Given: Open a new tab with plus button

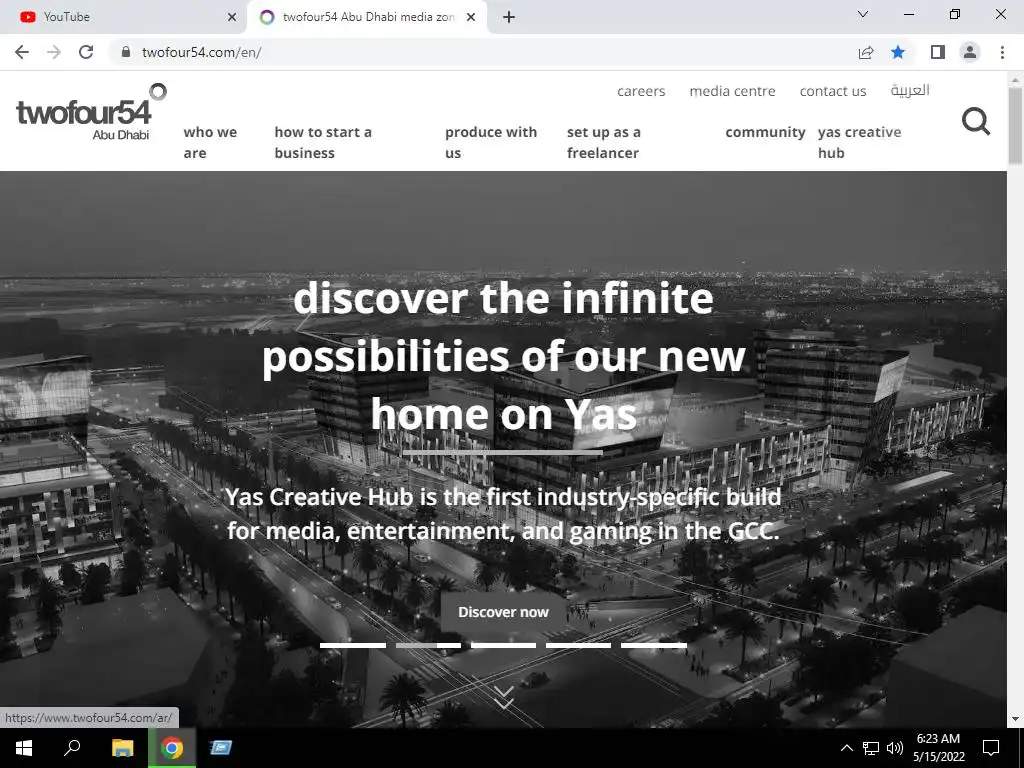Looking at the screenshot, I should [509, 17].
